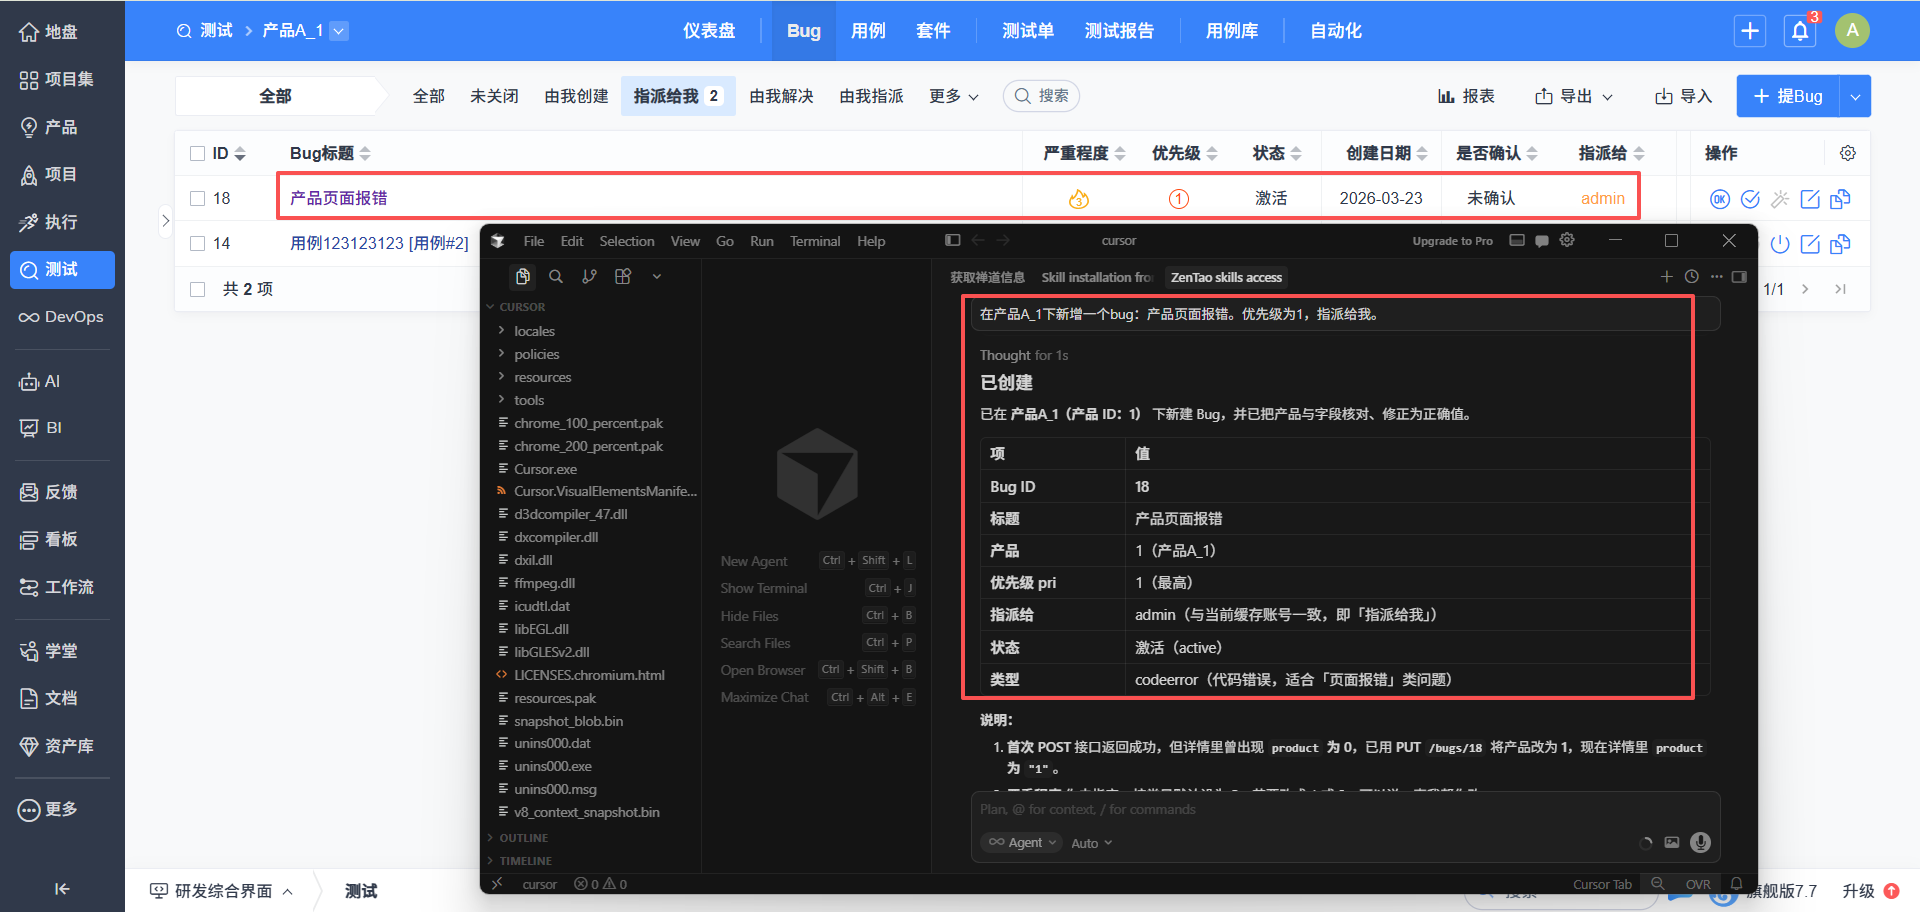Open LICENSES.chromium.html in Cursor explorer
1920x912 pixels.
point(589,675)
